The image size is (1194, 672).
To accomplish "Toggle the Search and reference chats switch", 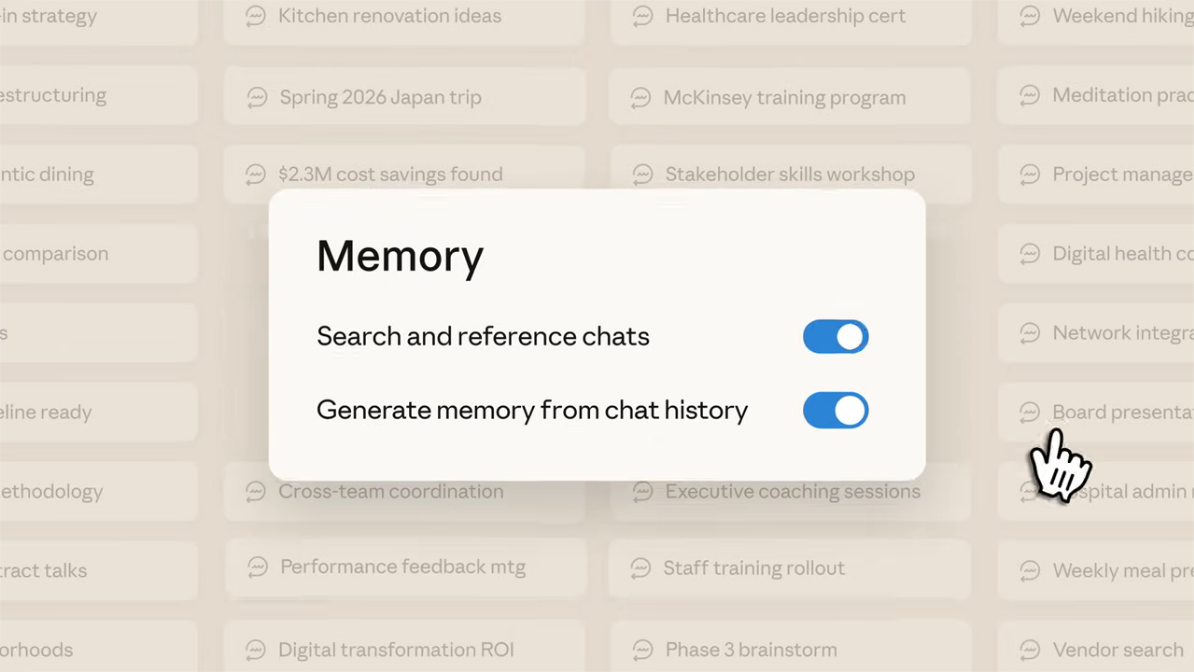I will click(x=835, y=337).
